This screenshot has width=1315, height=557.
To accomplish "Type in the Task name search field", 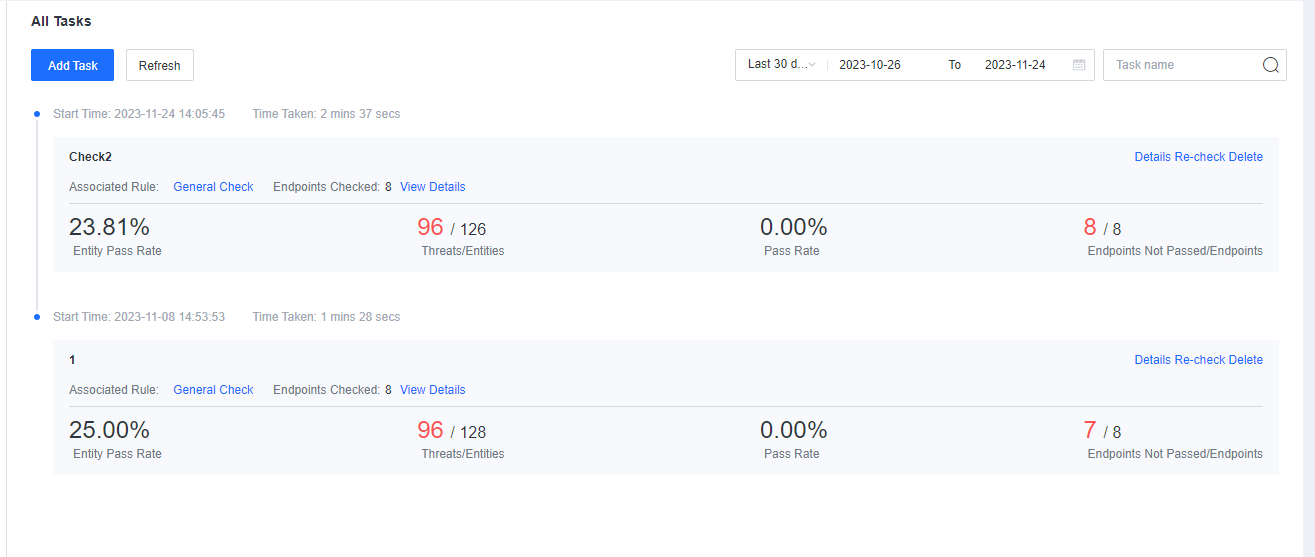I will (1182, 65).
